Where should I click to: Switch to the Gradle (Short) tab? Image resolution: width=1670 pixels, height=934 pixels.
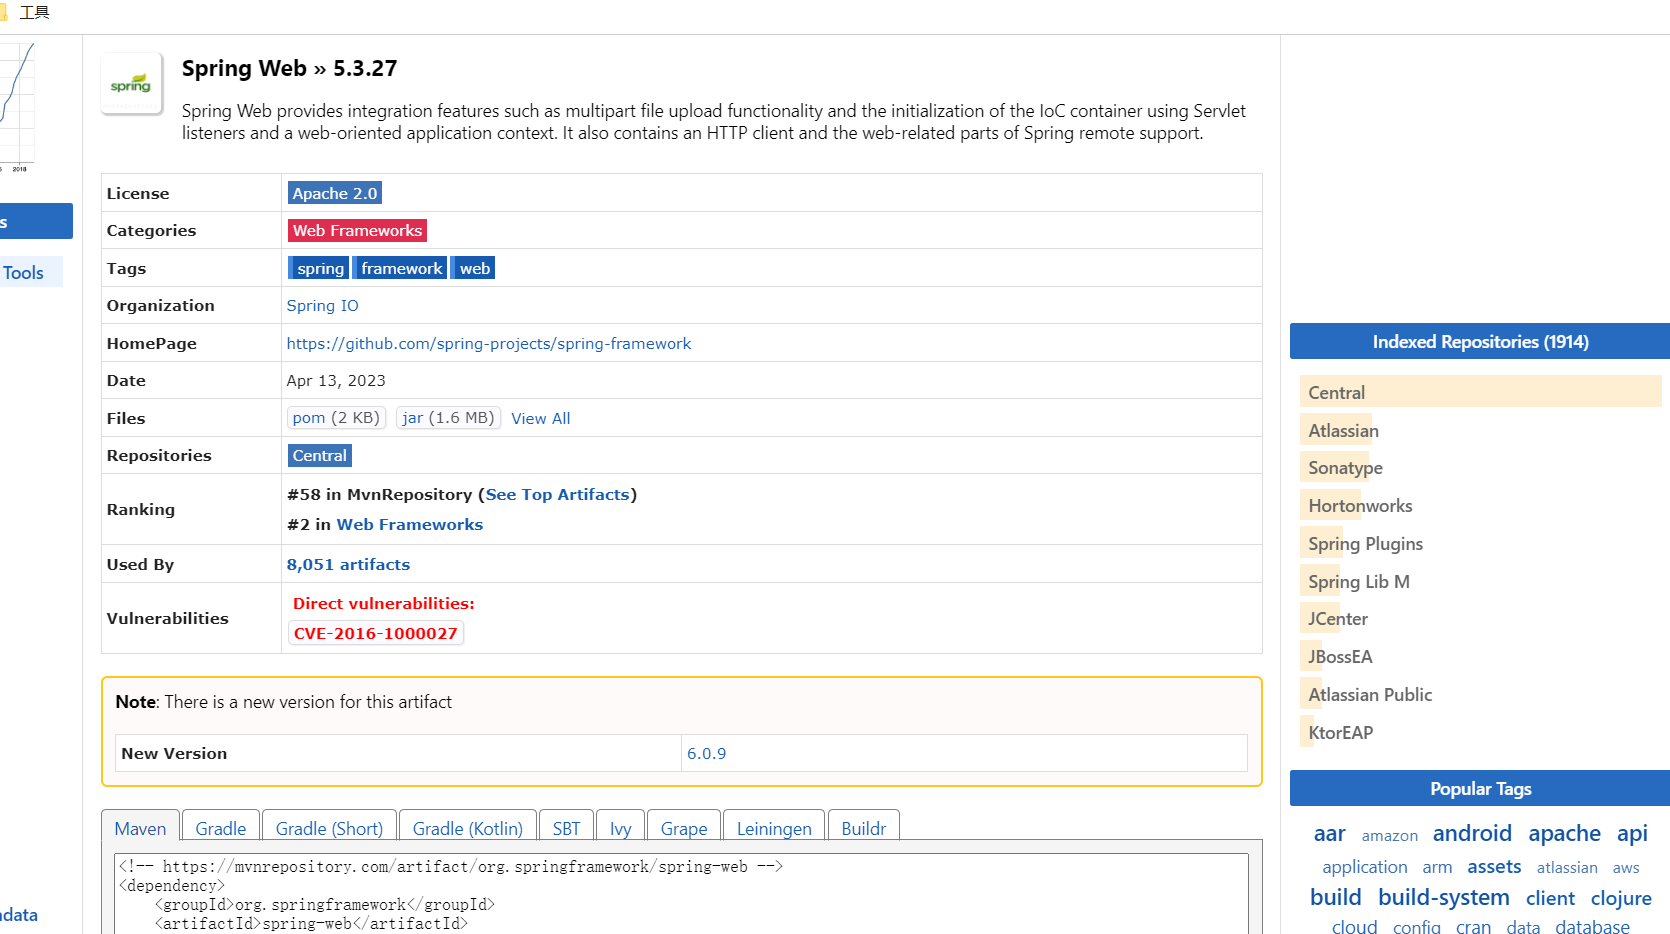click(x=329, y=828)
